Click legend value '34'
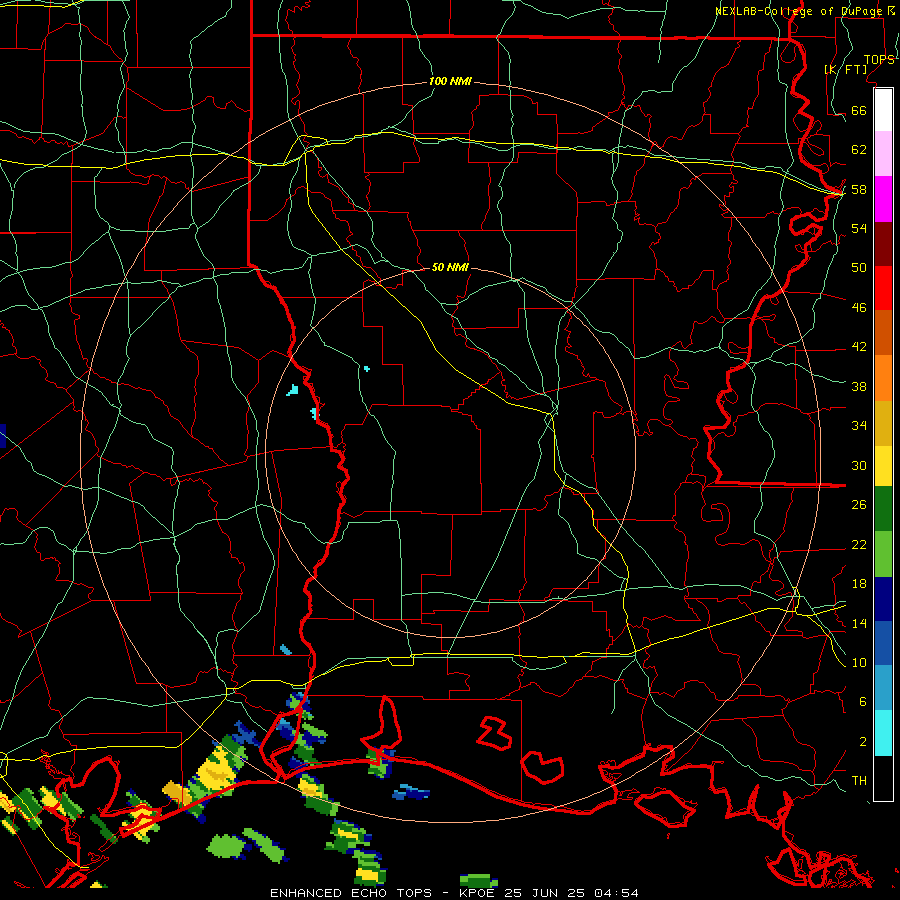900x900 pixels. pyautogui.click(x=859, y=426)
